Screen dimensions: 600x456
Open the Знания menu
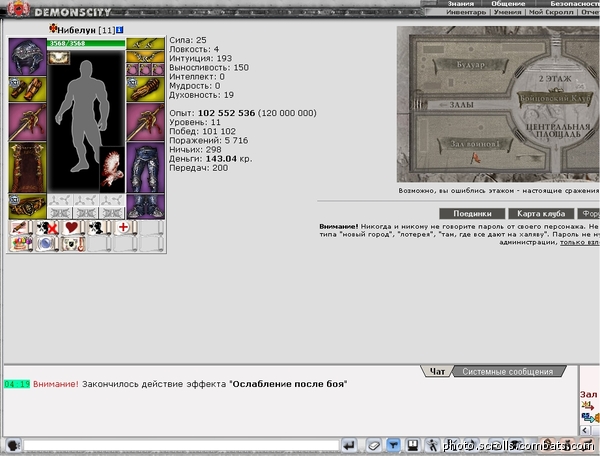pos(461,3)
